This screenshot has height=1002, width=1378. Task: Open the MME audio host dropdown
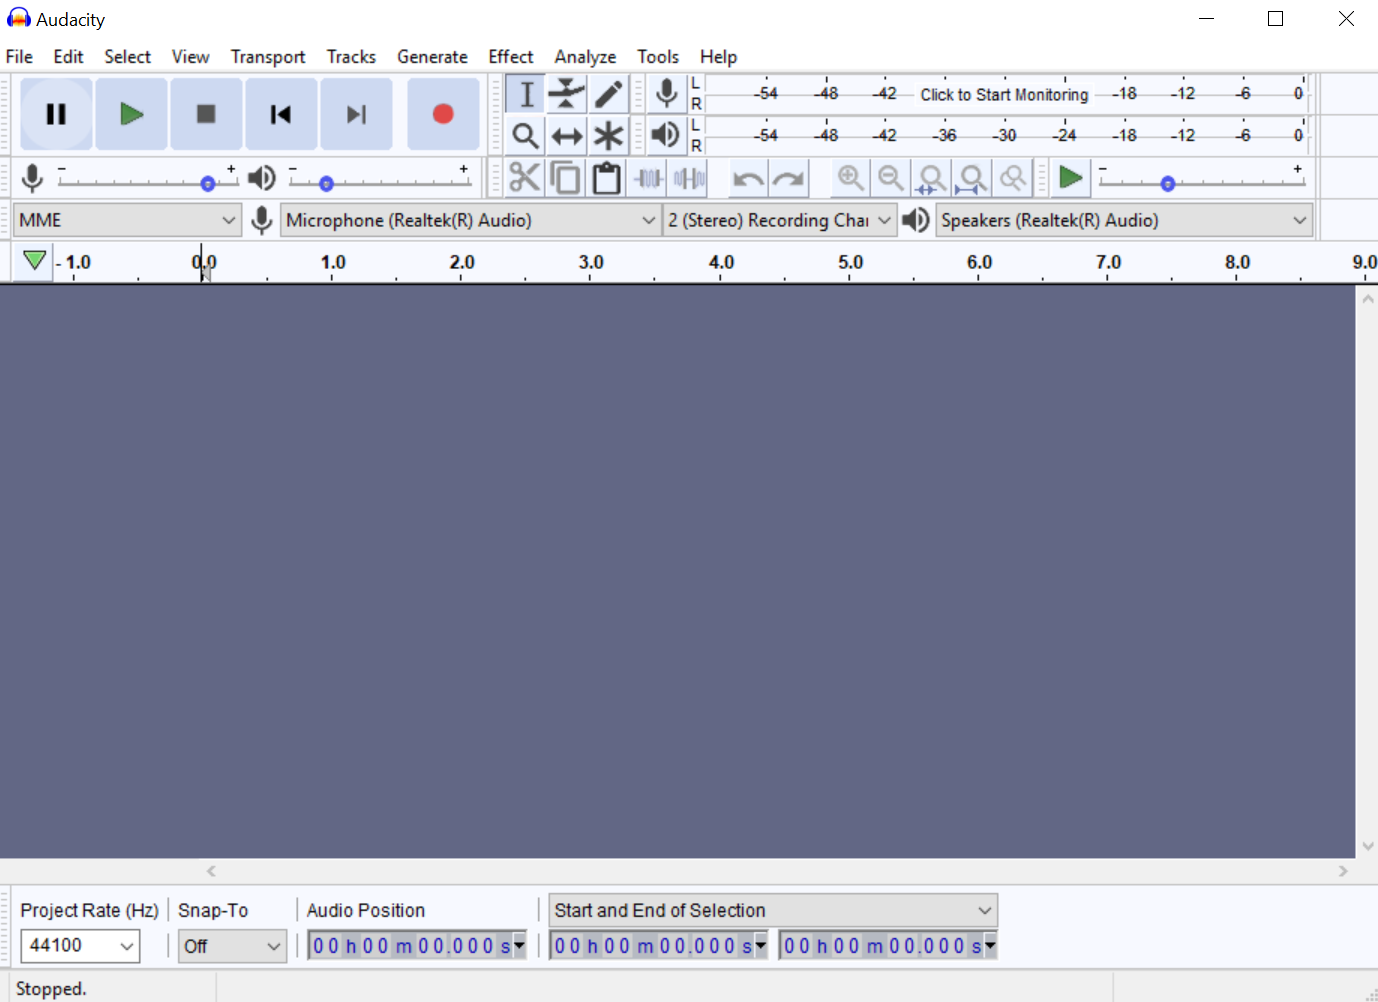point(128,220)
